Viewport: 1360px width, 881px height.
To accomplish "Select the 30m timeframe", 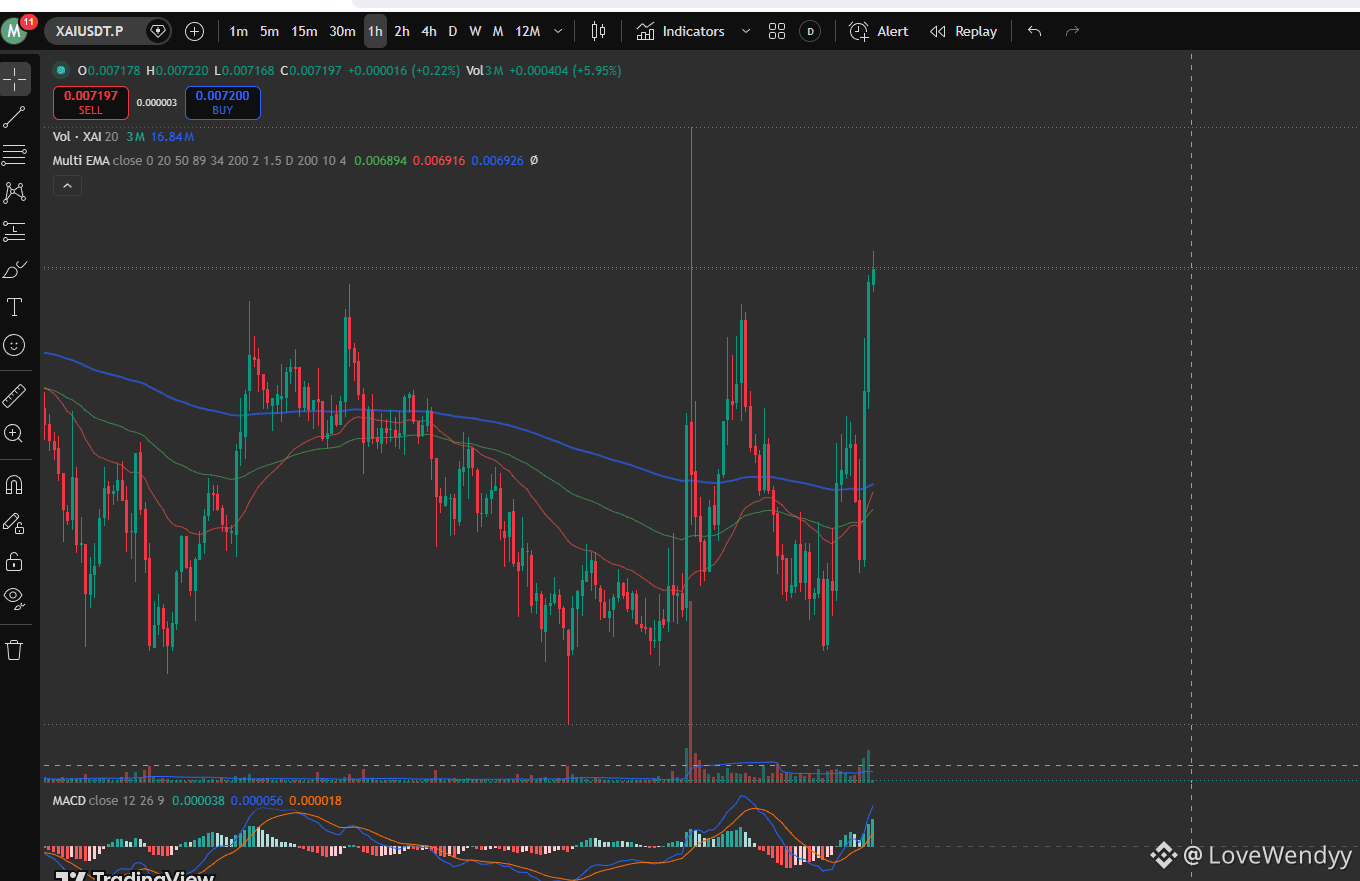I will point(342,31).
